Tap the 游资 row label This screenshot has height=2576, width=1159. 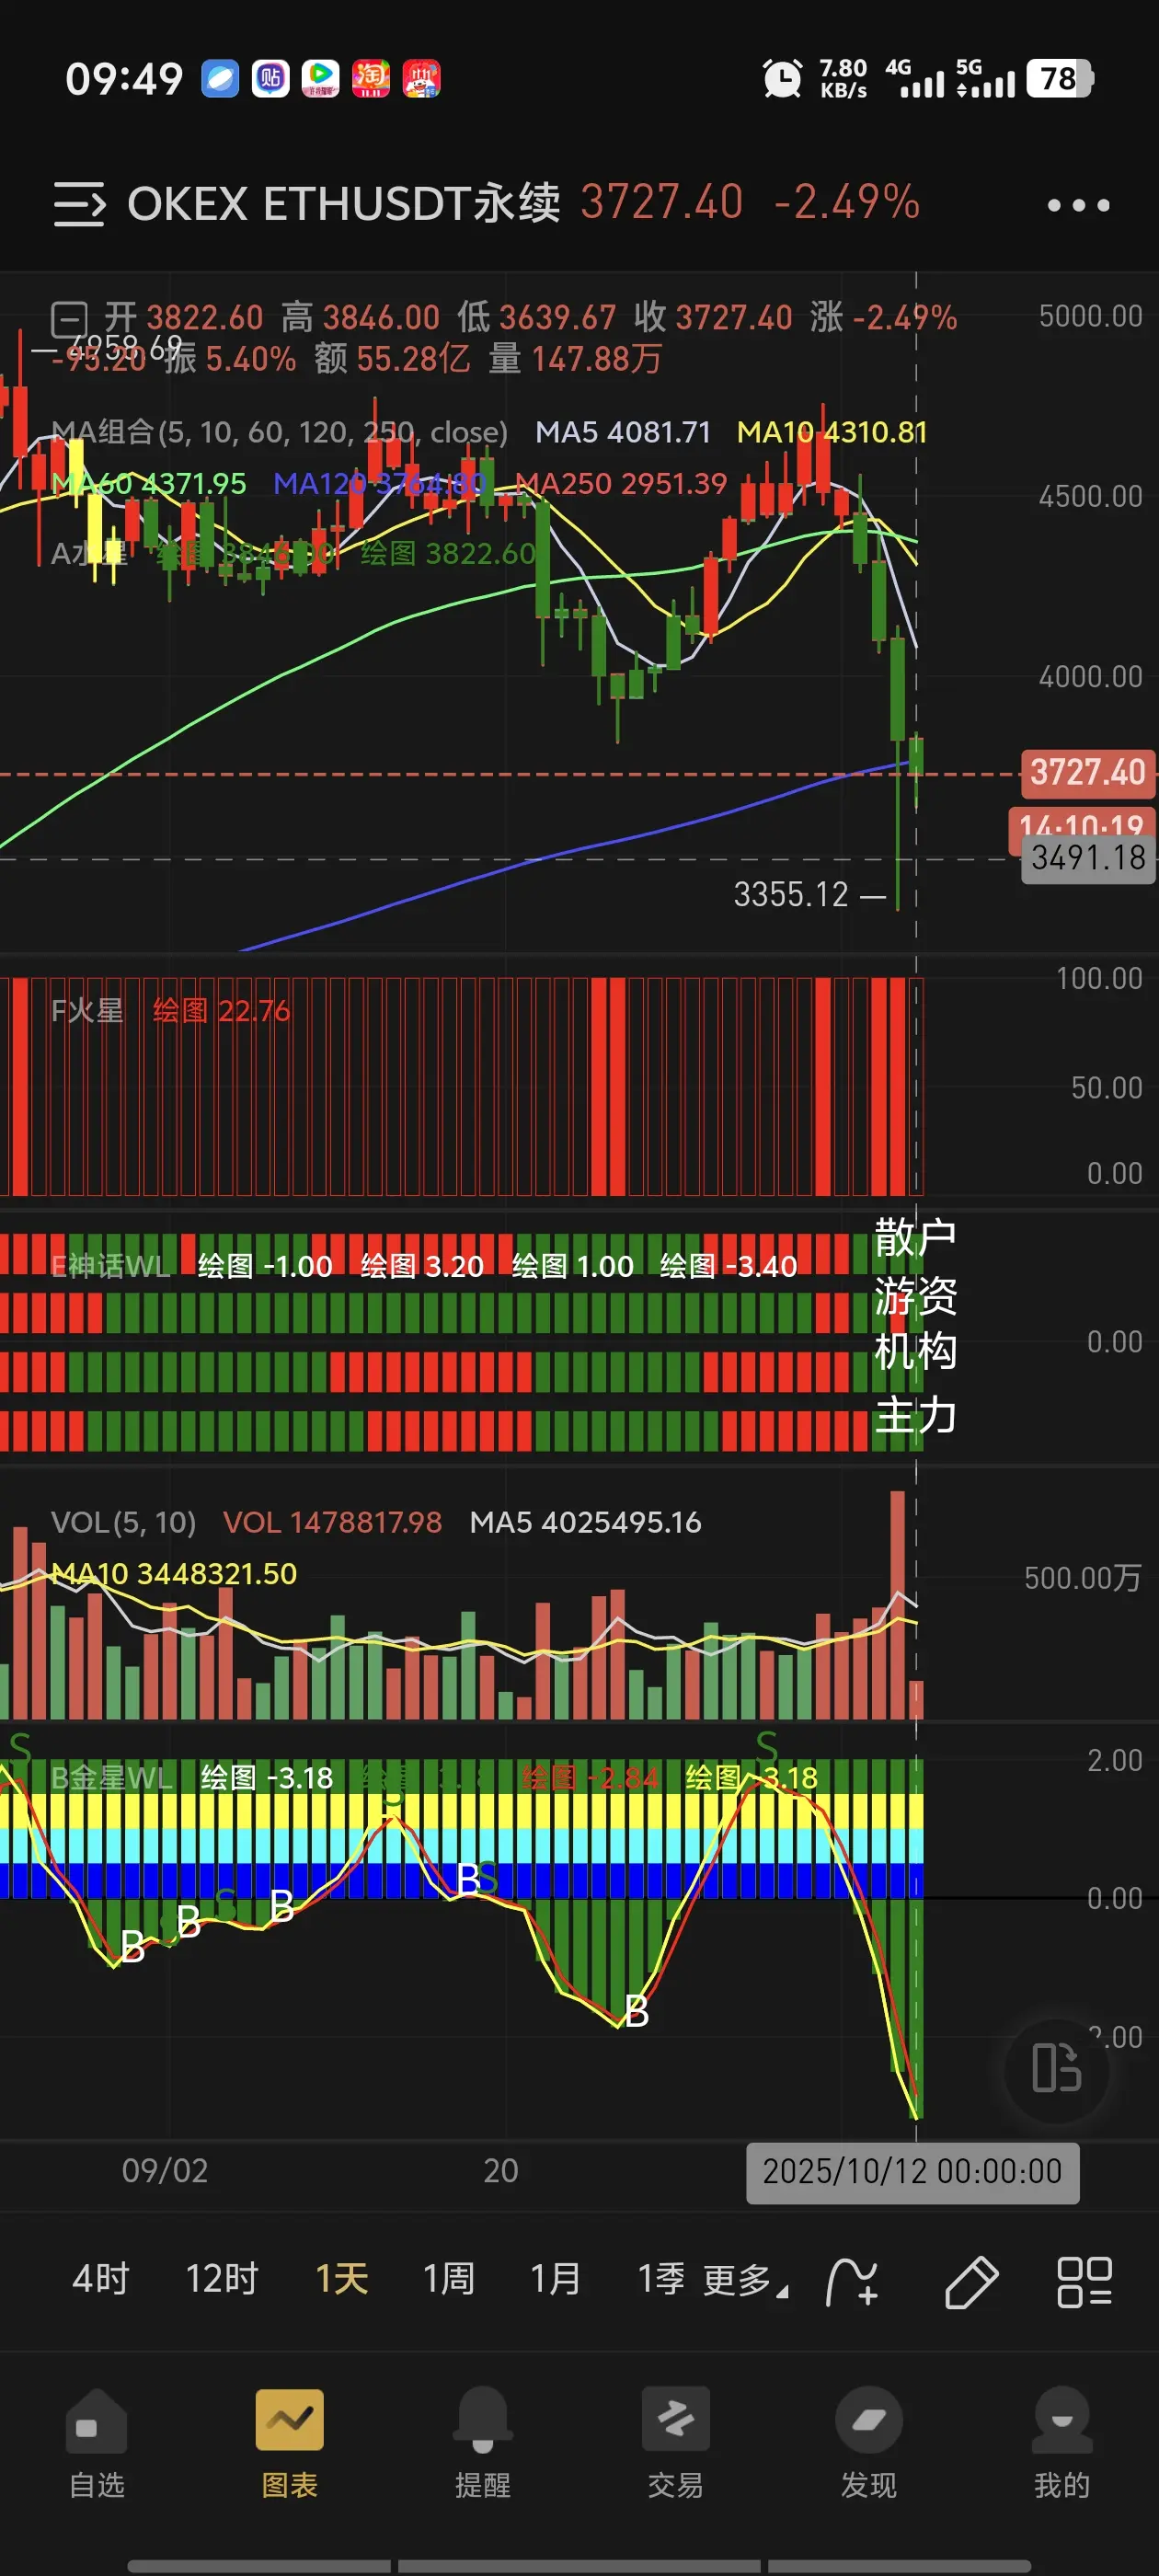pos(915,1295)
